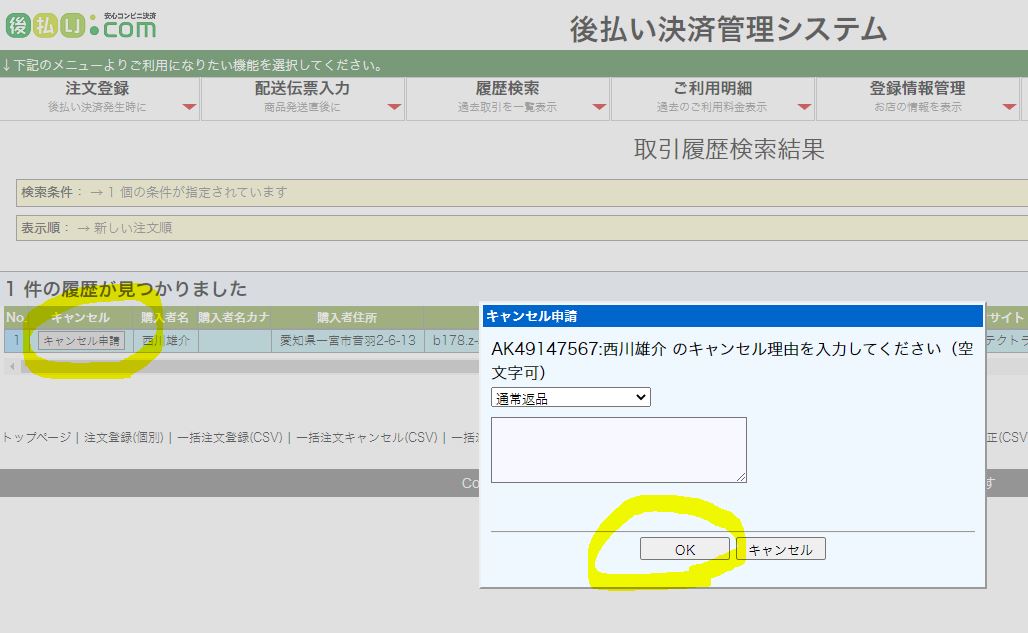Click the 購入者住所 column header
Image resolution: width=1028 pixels, height=633 pixels.
[347, 318]
